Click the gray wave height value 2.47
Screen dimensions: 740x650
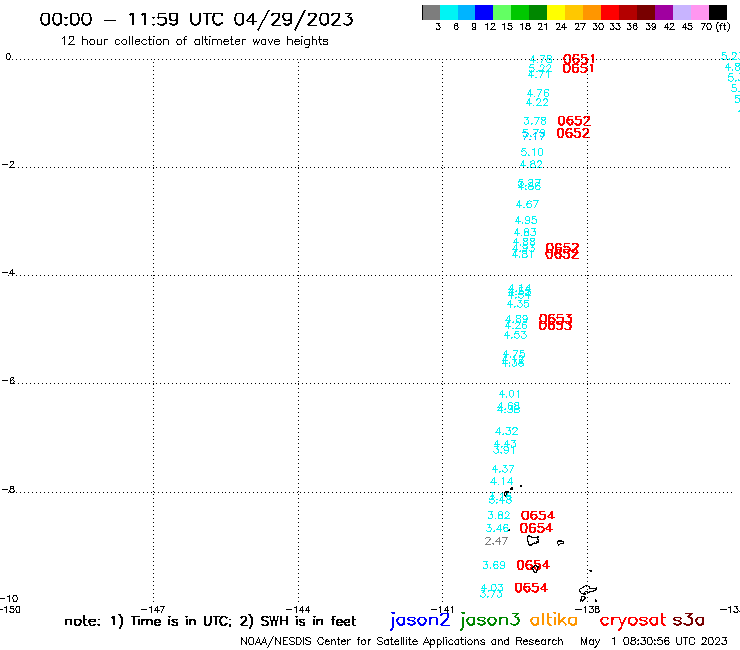496,541
